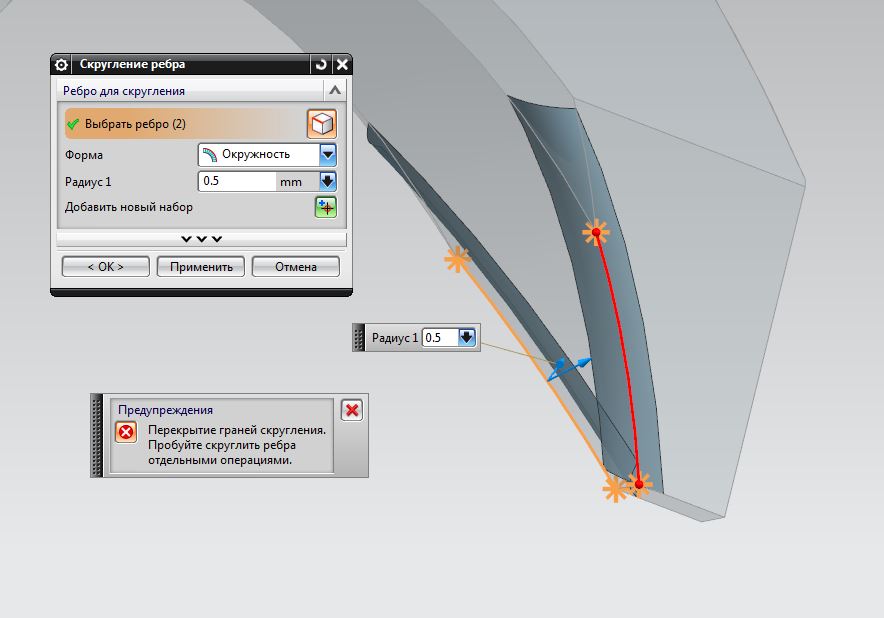Grab the floating Радиус 1 box handle
This screenshot has width=884, height=618.
tap(359, 337)
